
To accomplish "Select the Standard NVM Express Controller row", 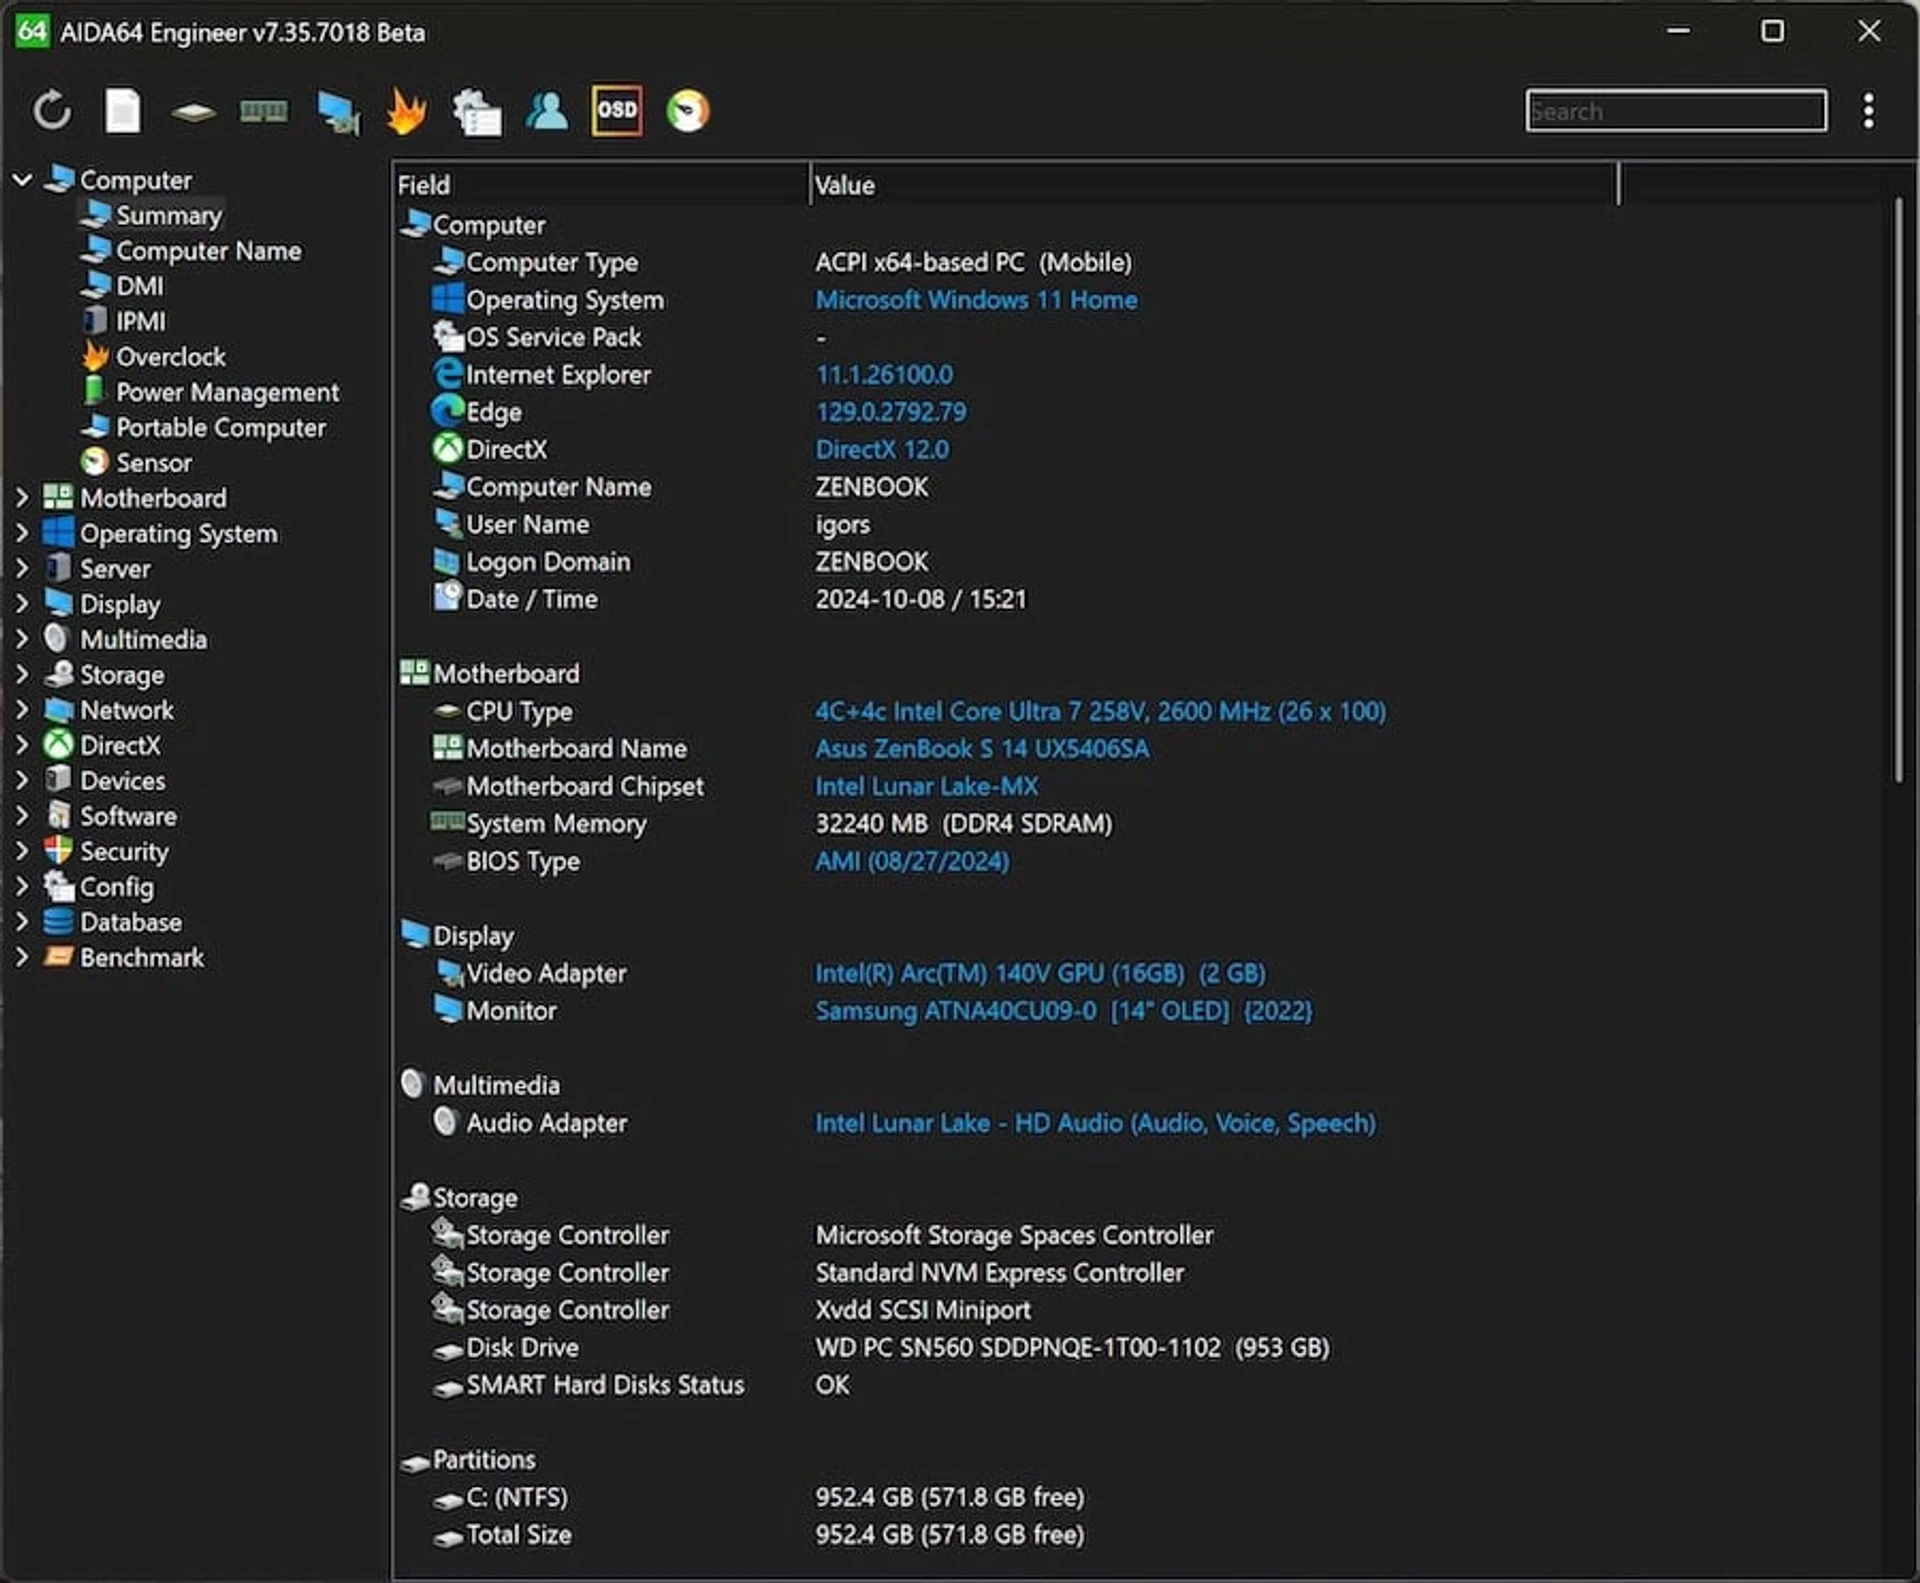I will click(1140, 1273).
